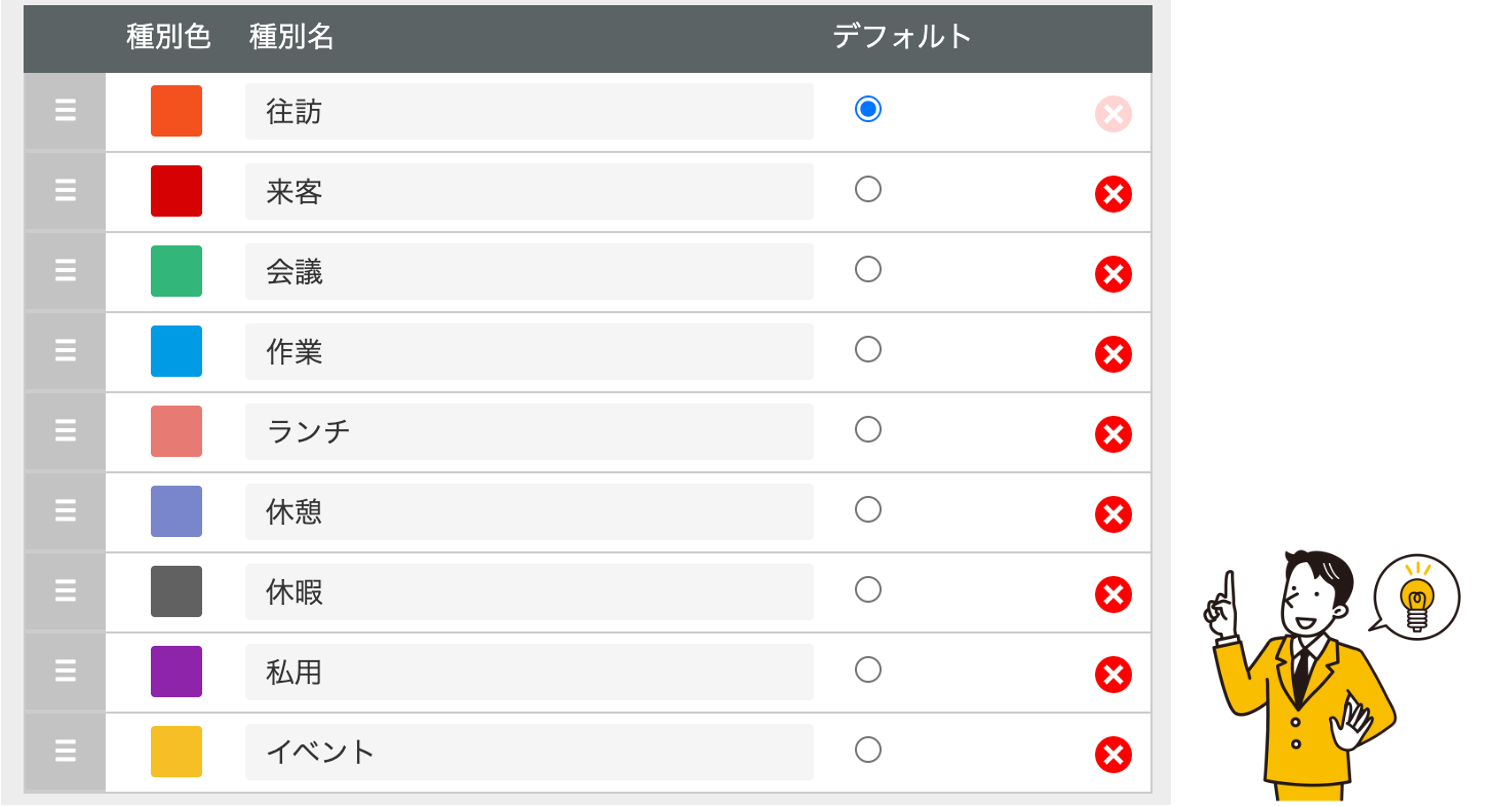The height and width of the screenshot is (806, 1492).
Task: Delete the 休暇 category
Action: click(1113, 594)
